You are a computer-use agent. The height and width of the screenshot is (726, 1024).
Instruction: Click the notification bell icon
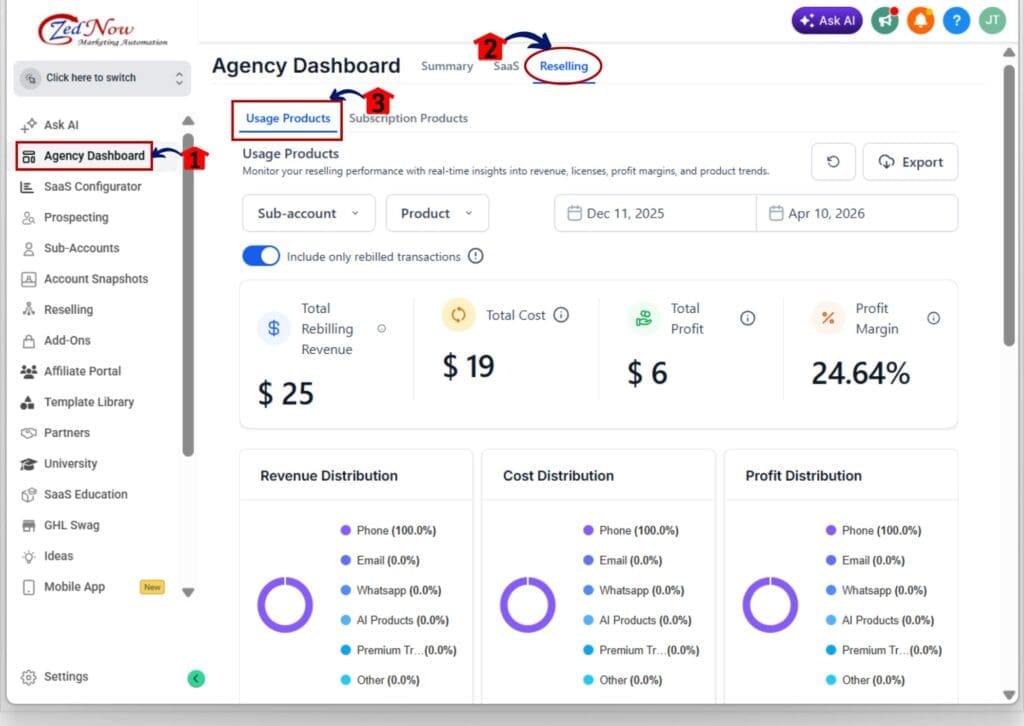click(x=919, y=20)
